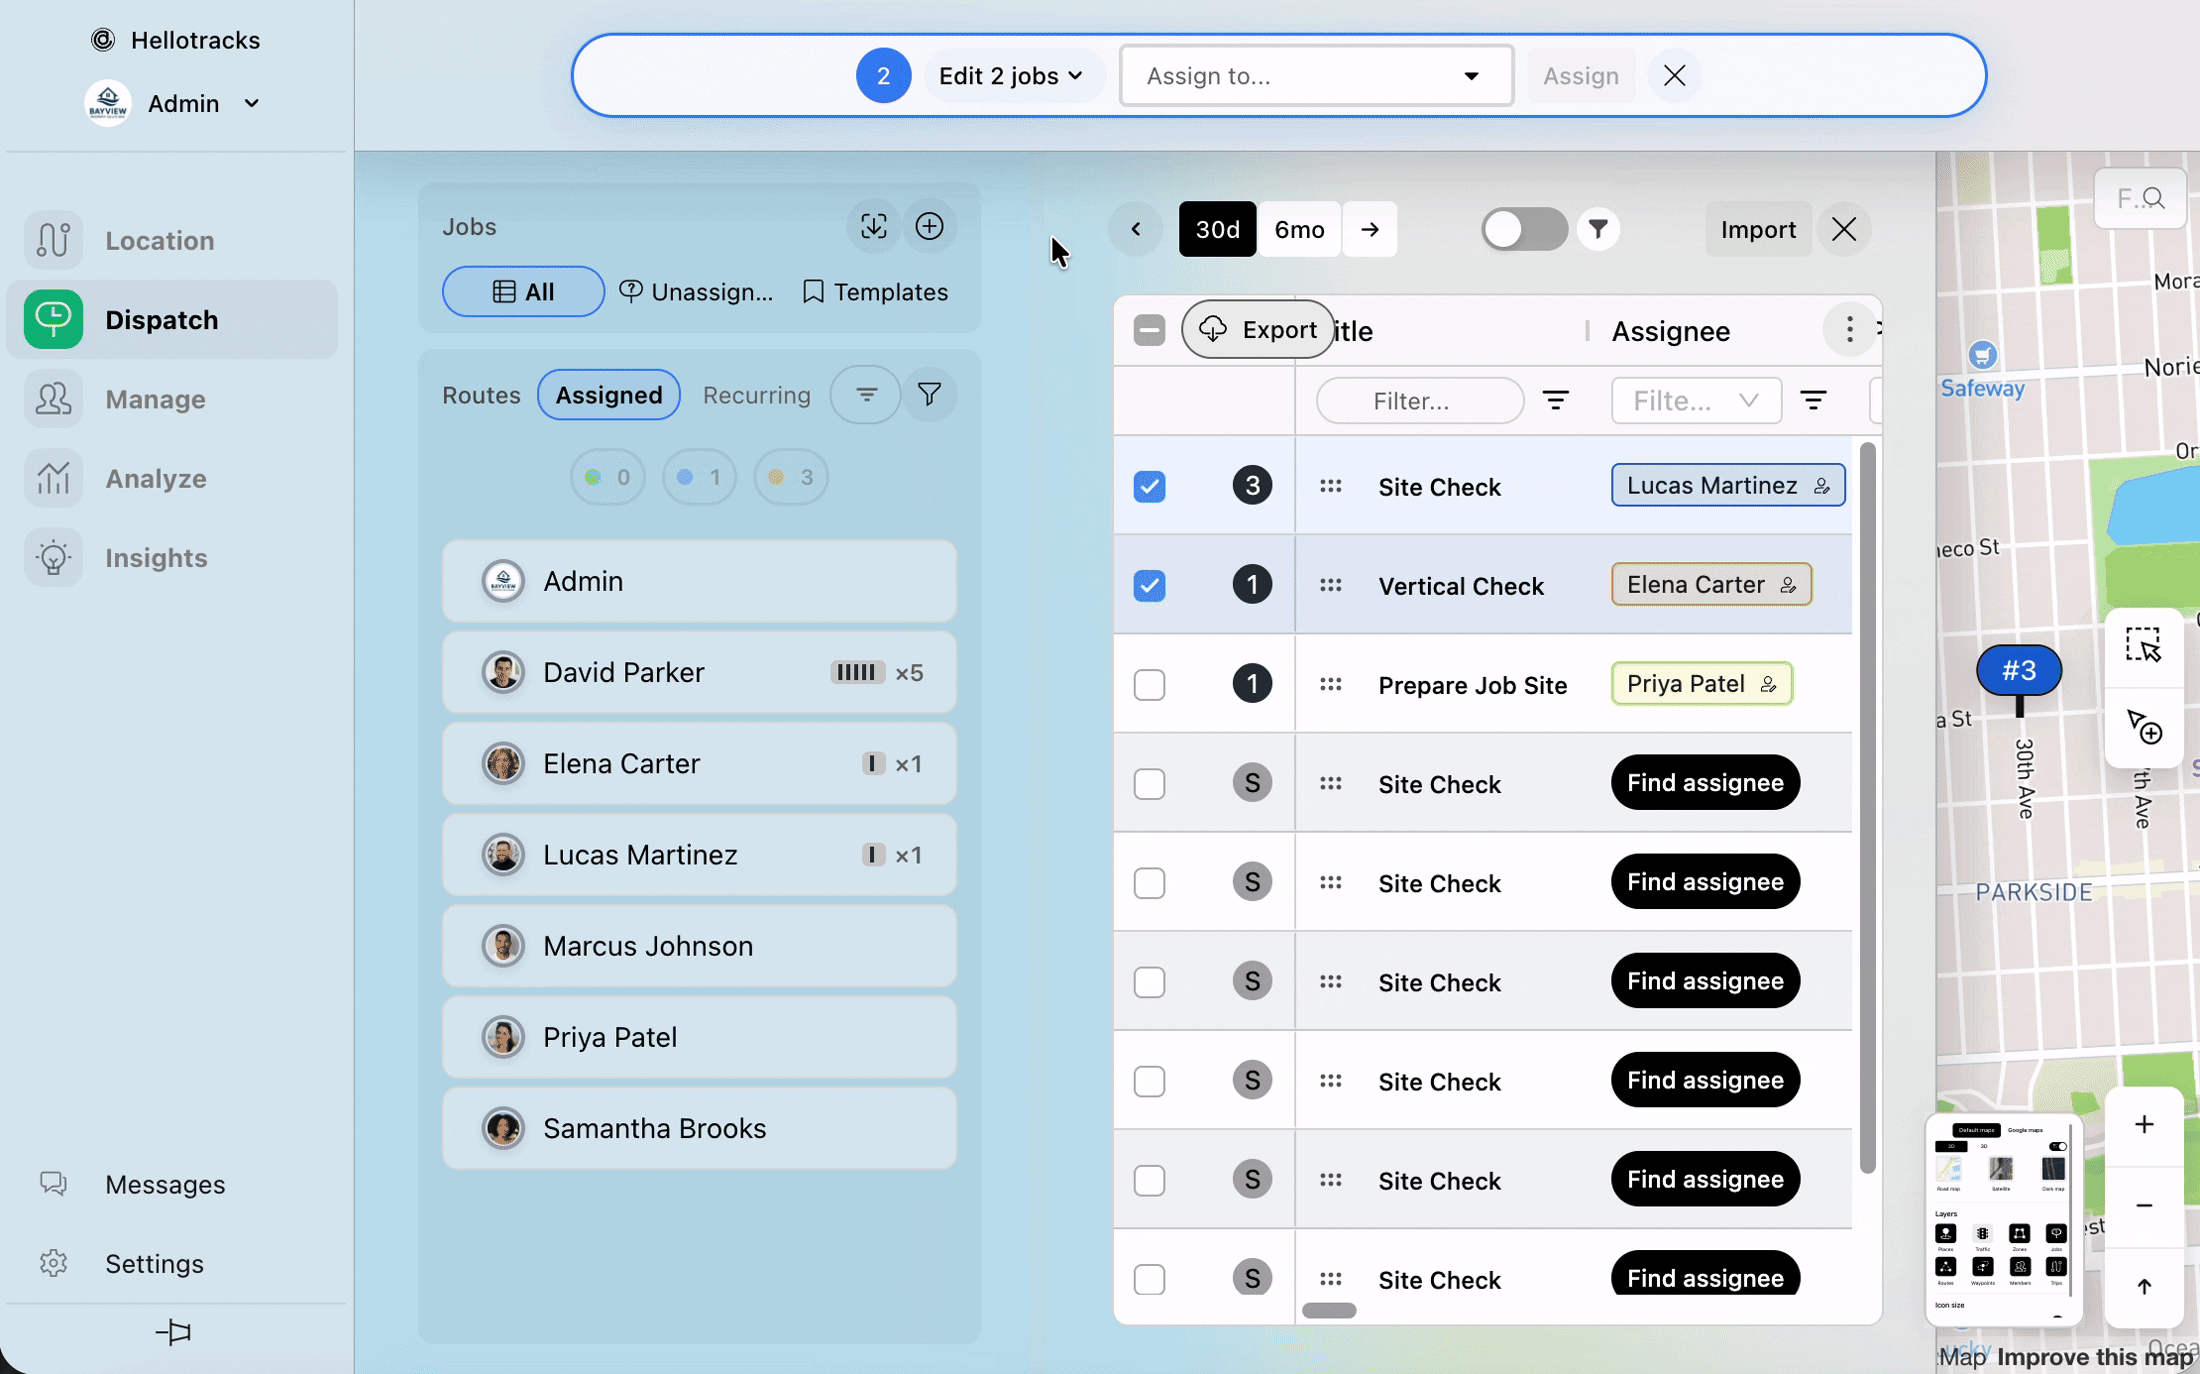The width and height of the screenshot is (2200, 1374).
Task: Switch to the Templates tab
Action: [x=875, y=292]
